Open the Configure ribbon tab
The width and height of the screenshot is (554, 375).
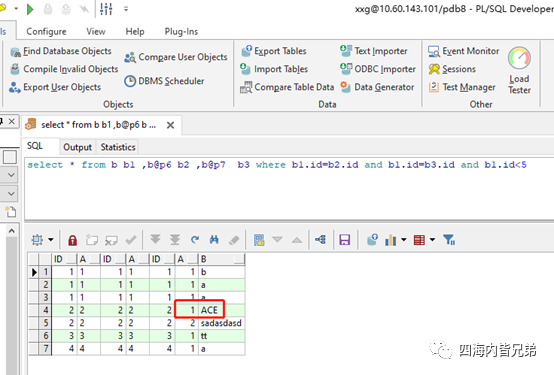pos(46,31)
